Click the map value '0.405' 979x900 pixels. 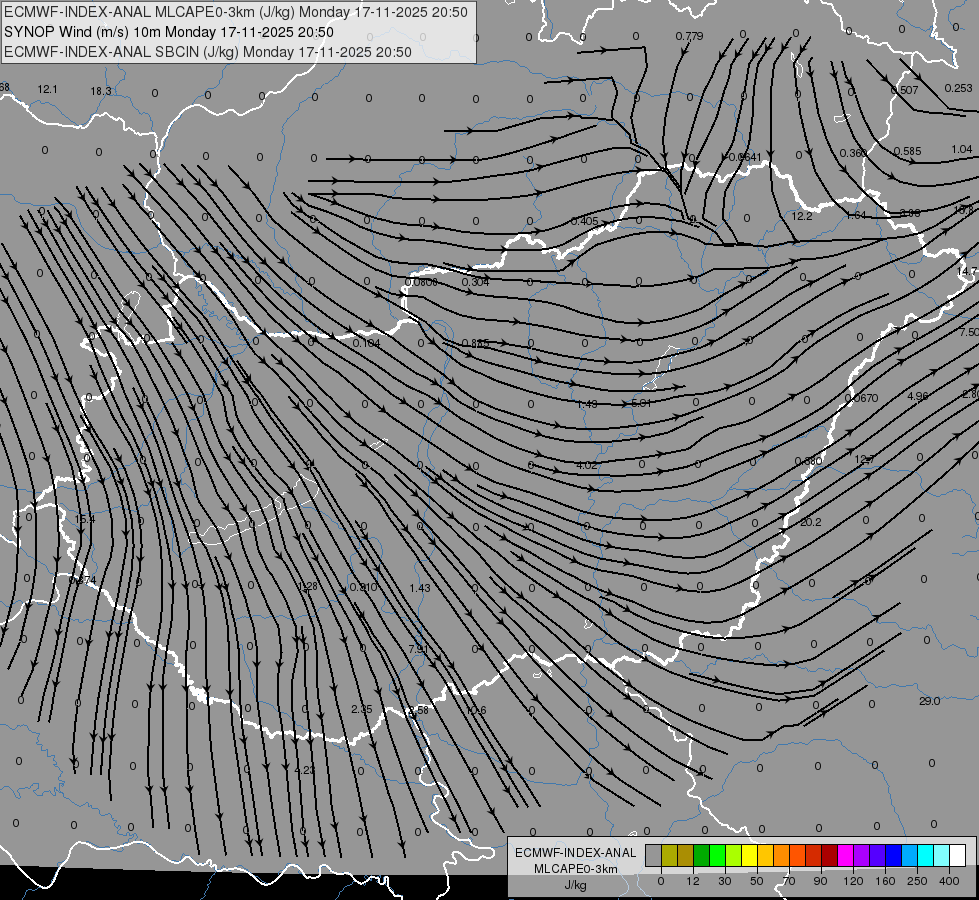point(584,221)
